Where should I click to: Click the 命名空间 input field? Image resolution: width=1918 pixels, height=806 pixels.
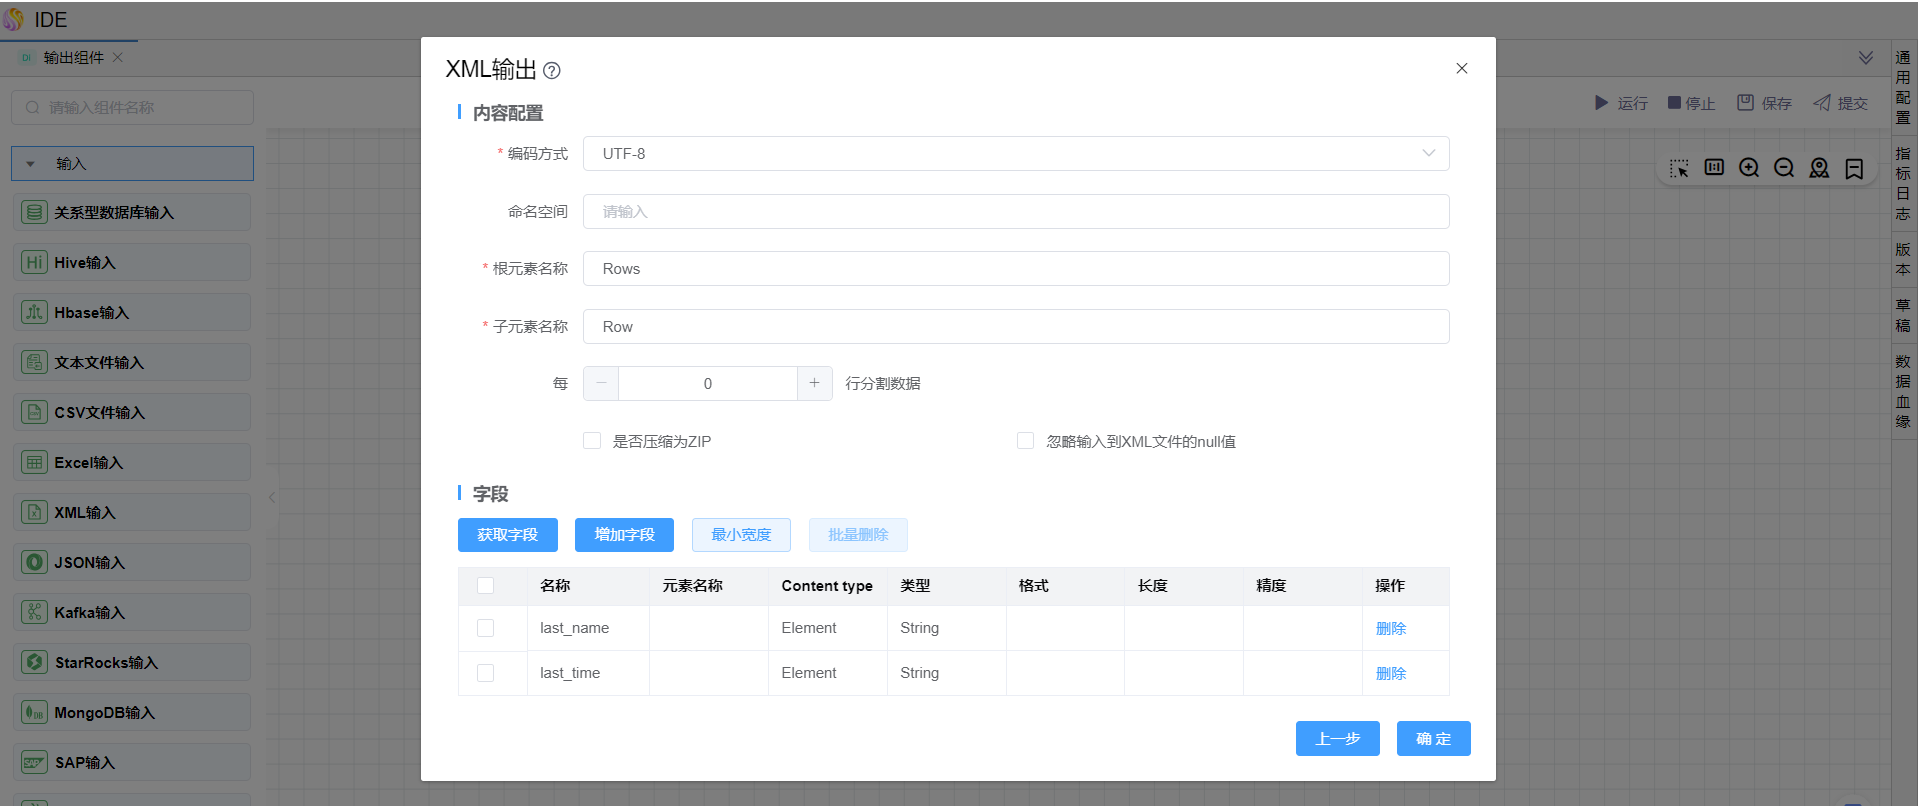(1015, 212)
